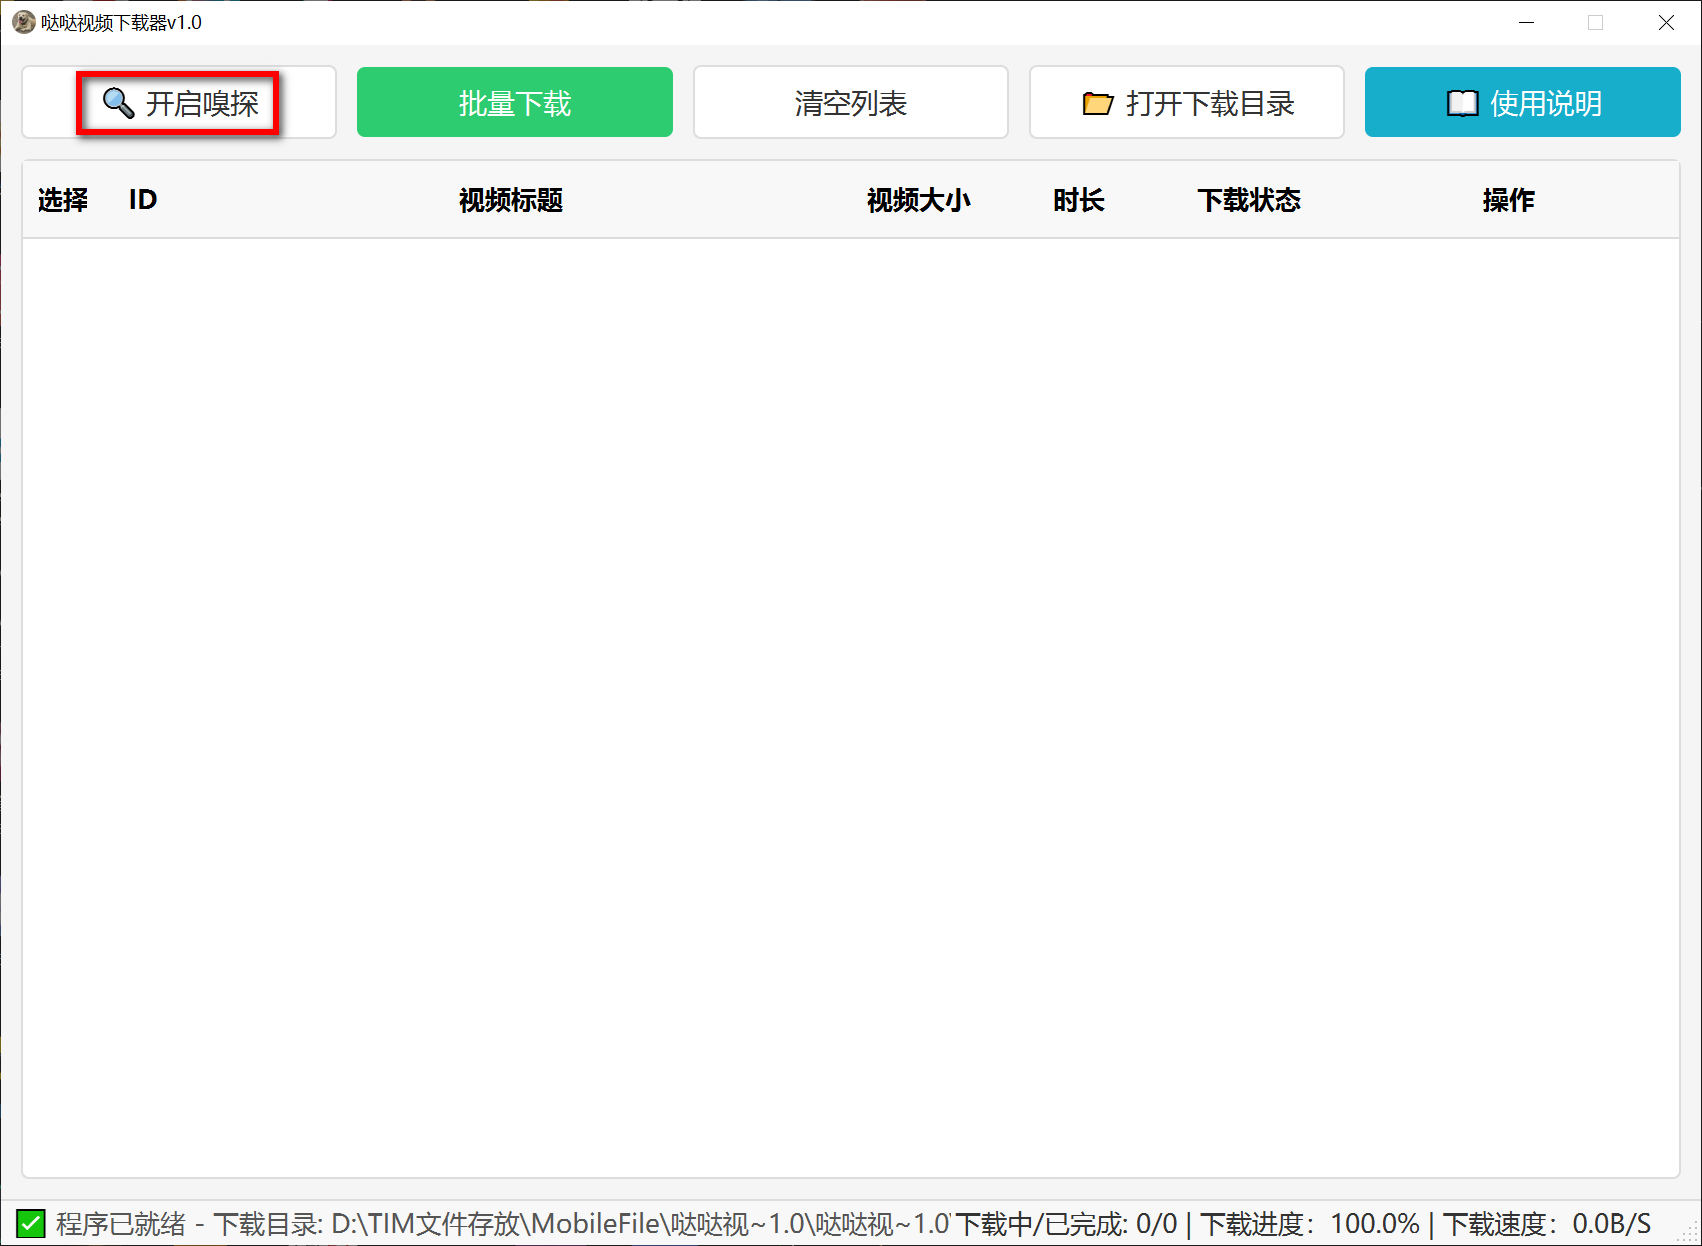Start sniffing with 开启嗅探 button
The image size is (1702, 1246).
pos(179,102)
